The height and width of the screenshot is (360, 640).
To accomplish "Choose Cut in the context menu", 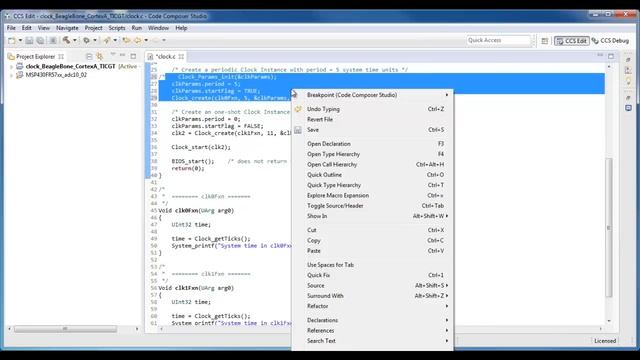I will [x=372, y=230].
